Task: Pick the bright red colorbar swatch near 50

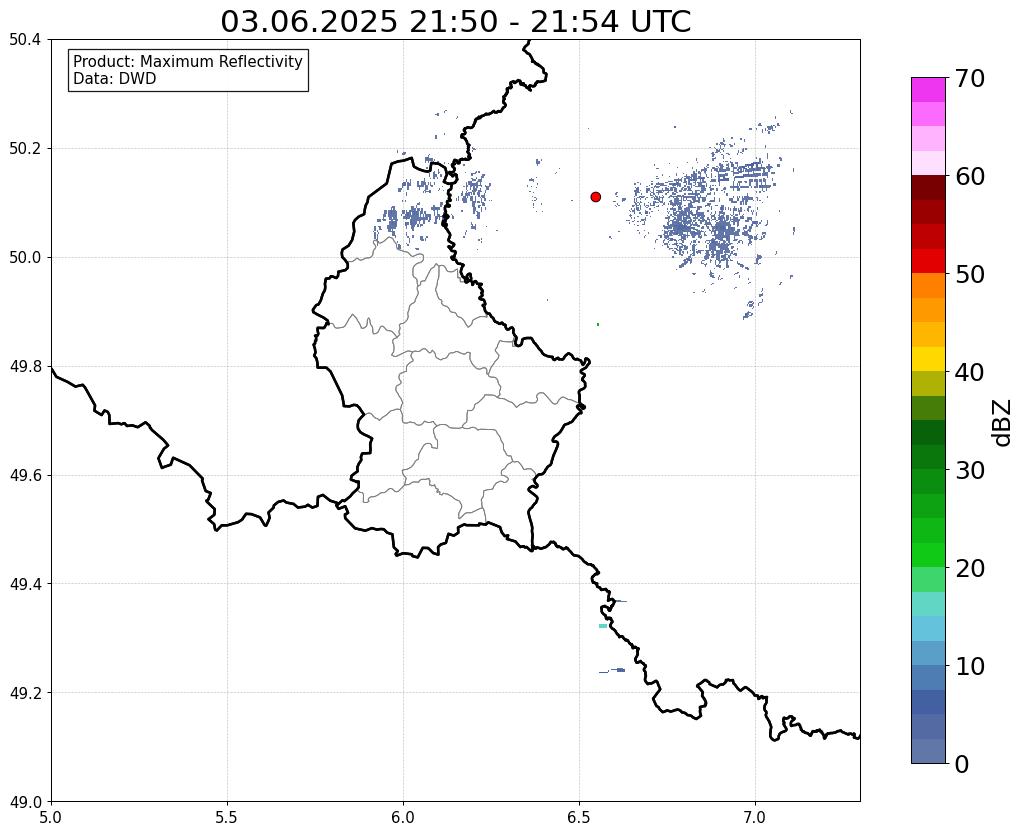Action: (x=928, y=261)
